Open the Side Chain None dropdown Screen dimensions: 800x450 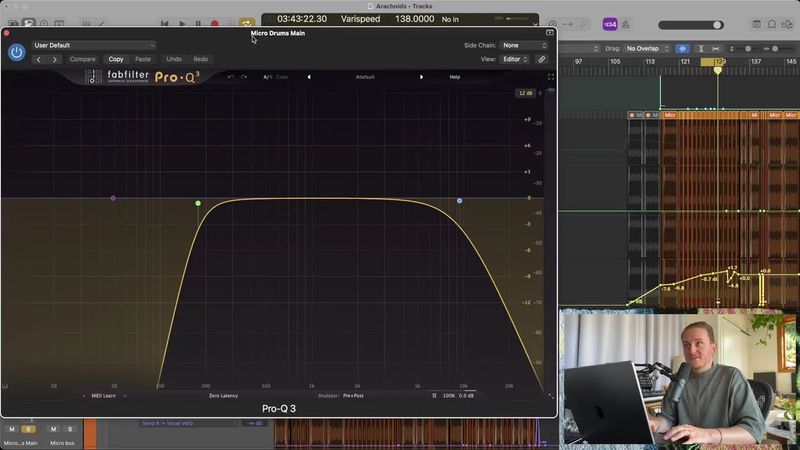[x=524, y=45]
